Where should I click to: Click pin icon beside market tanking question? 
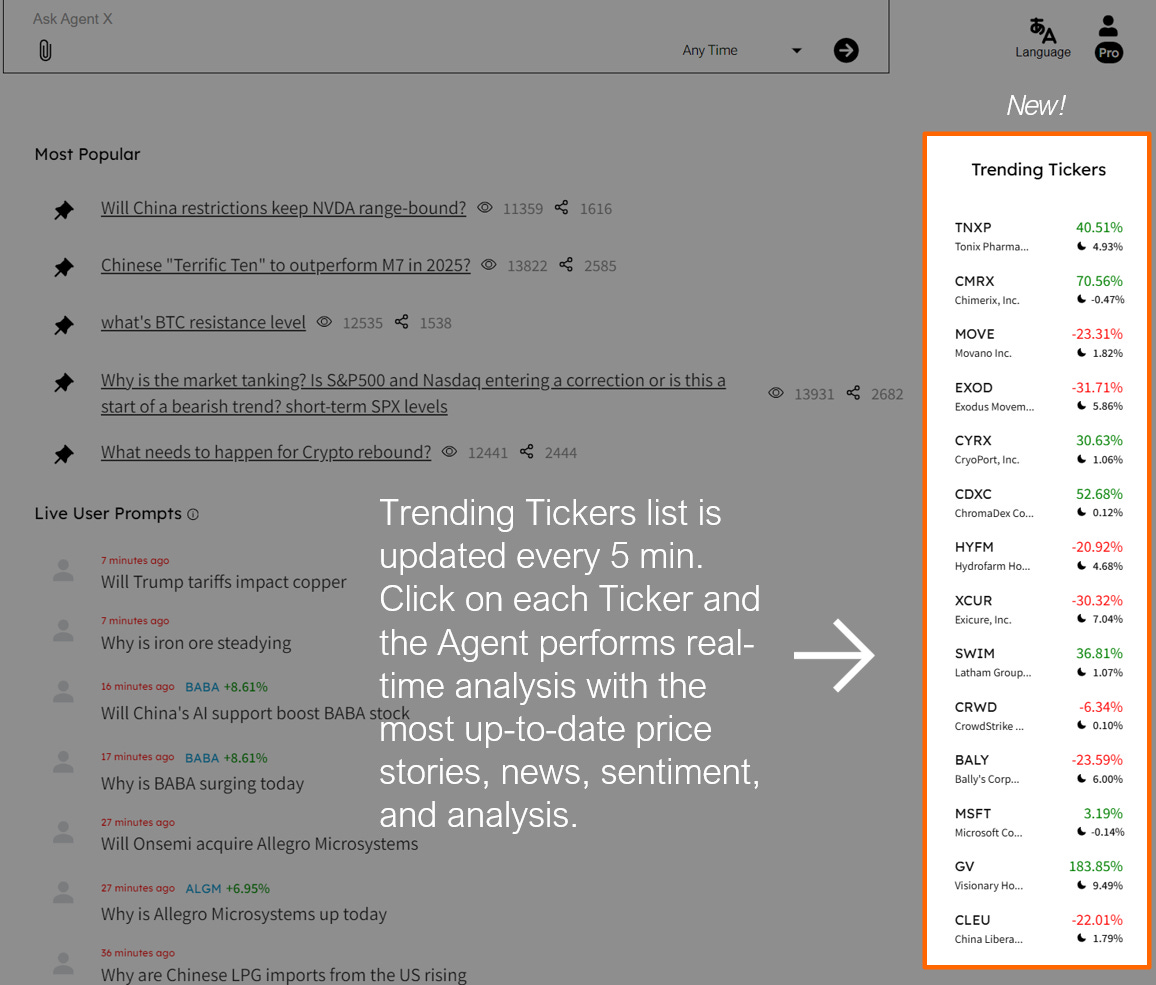pyautogui.click(x=64, y=383)
